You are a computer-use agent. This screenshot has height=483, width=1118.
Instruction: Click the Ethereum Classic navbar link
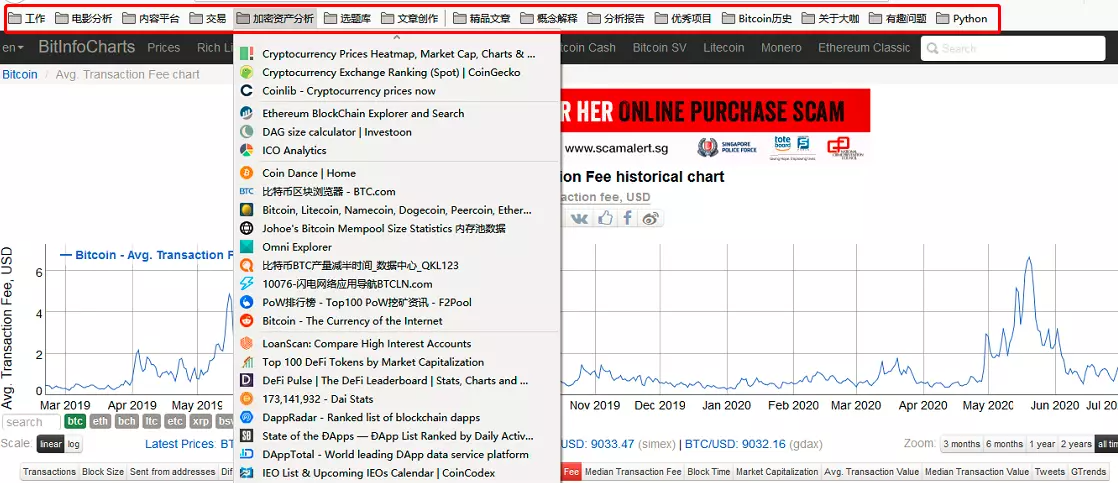(863, 47)
